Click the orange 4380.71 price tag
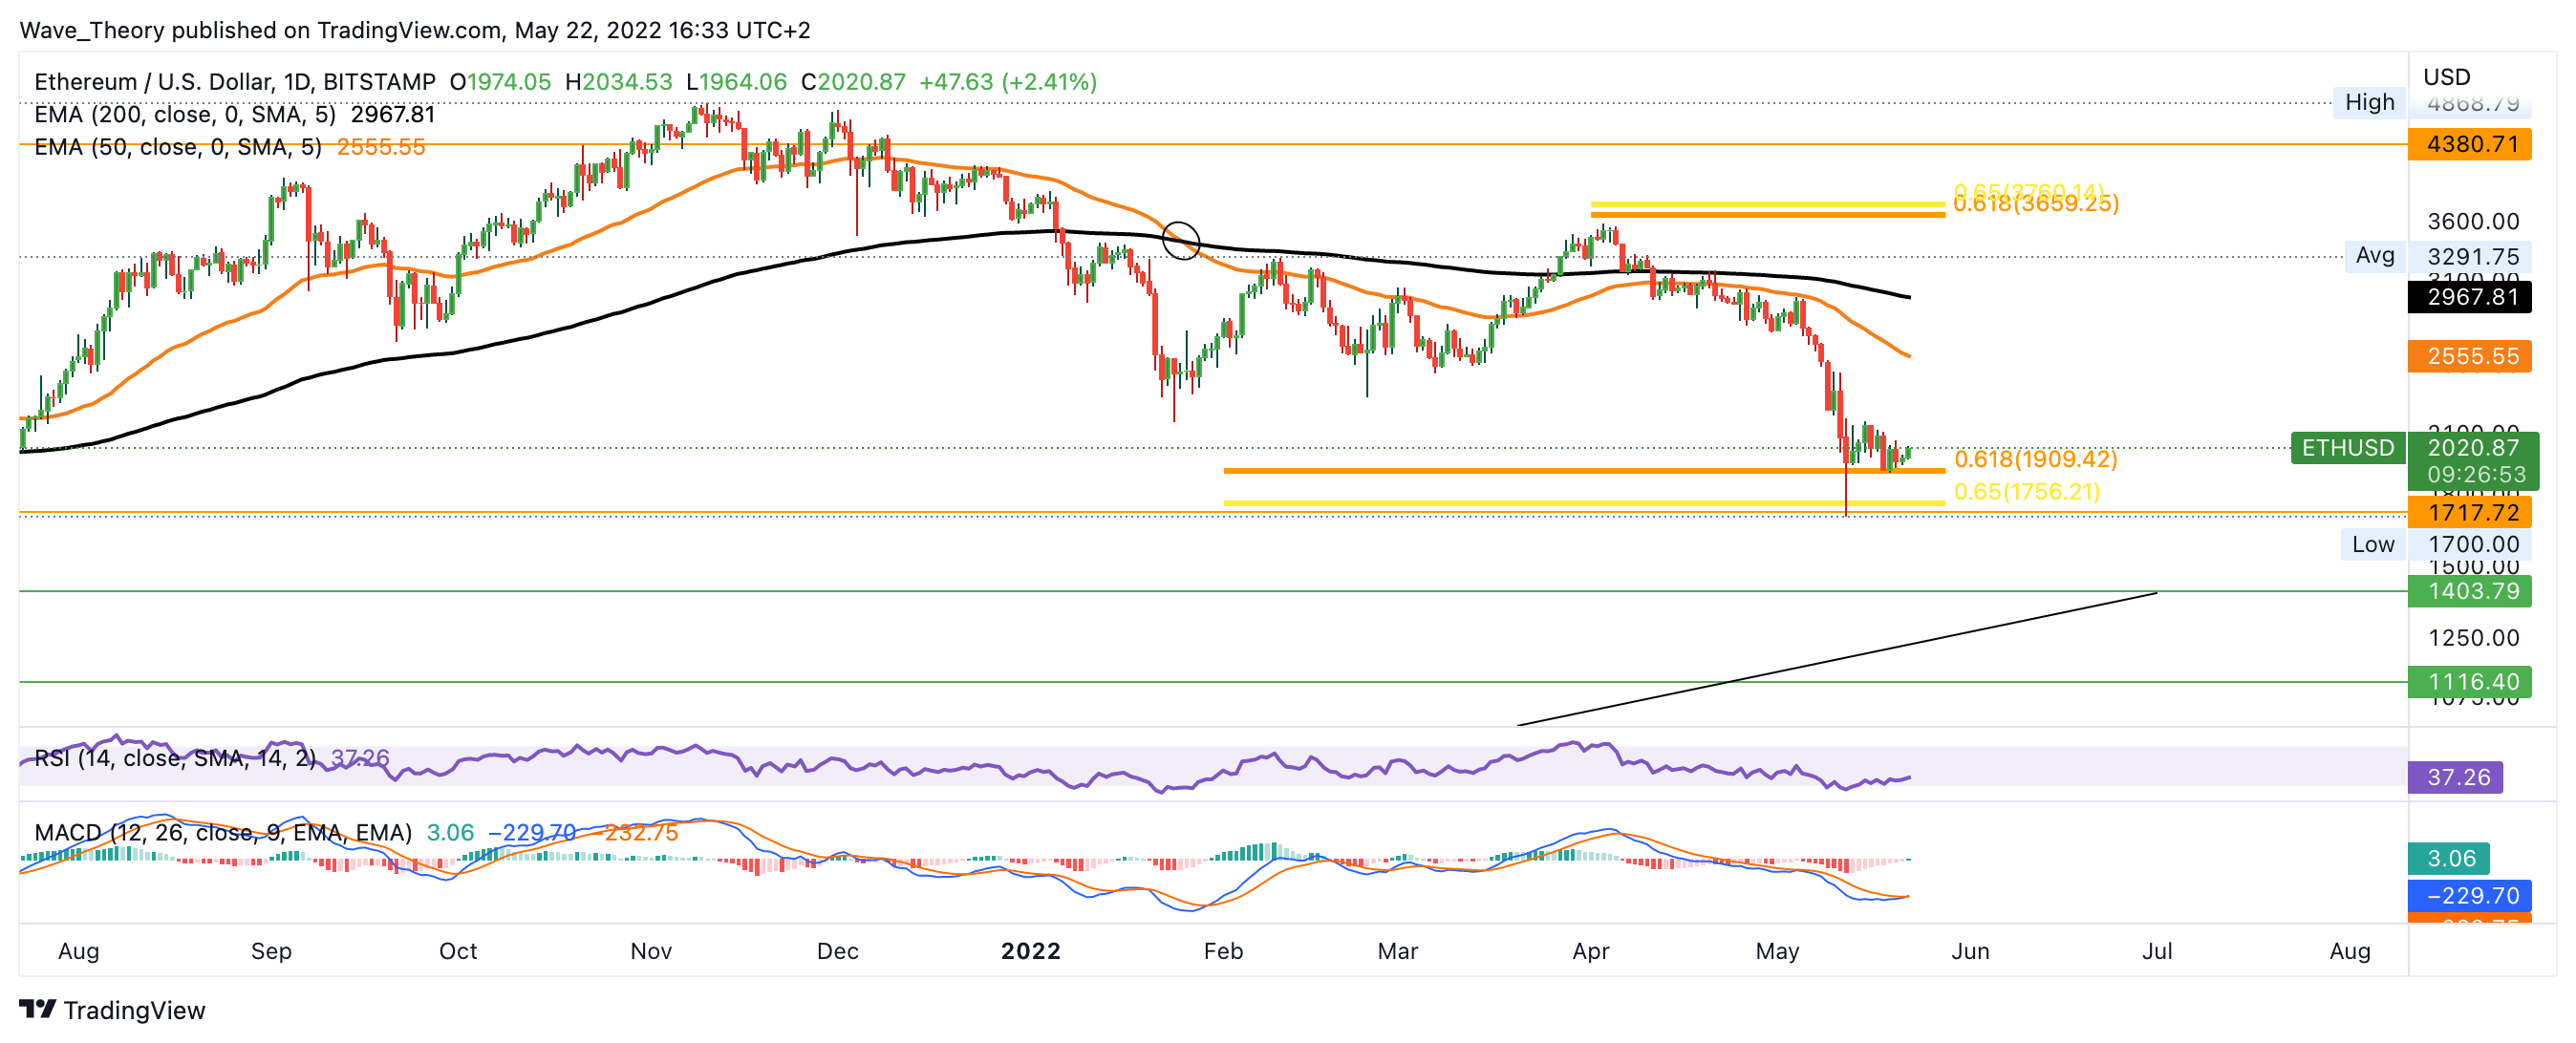Viewport: 2576px width, 1043px height. (2470, 144)
